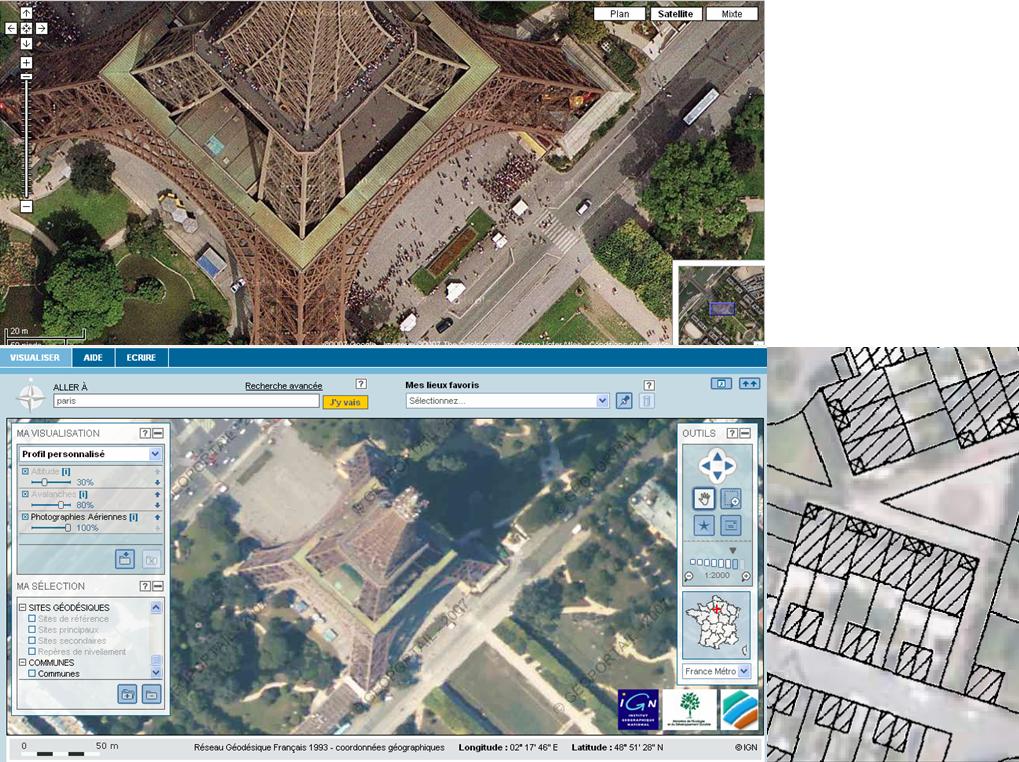Open the Recherche avancée link
Screen dimensions: 1019x762
click(x=283, y=386)
